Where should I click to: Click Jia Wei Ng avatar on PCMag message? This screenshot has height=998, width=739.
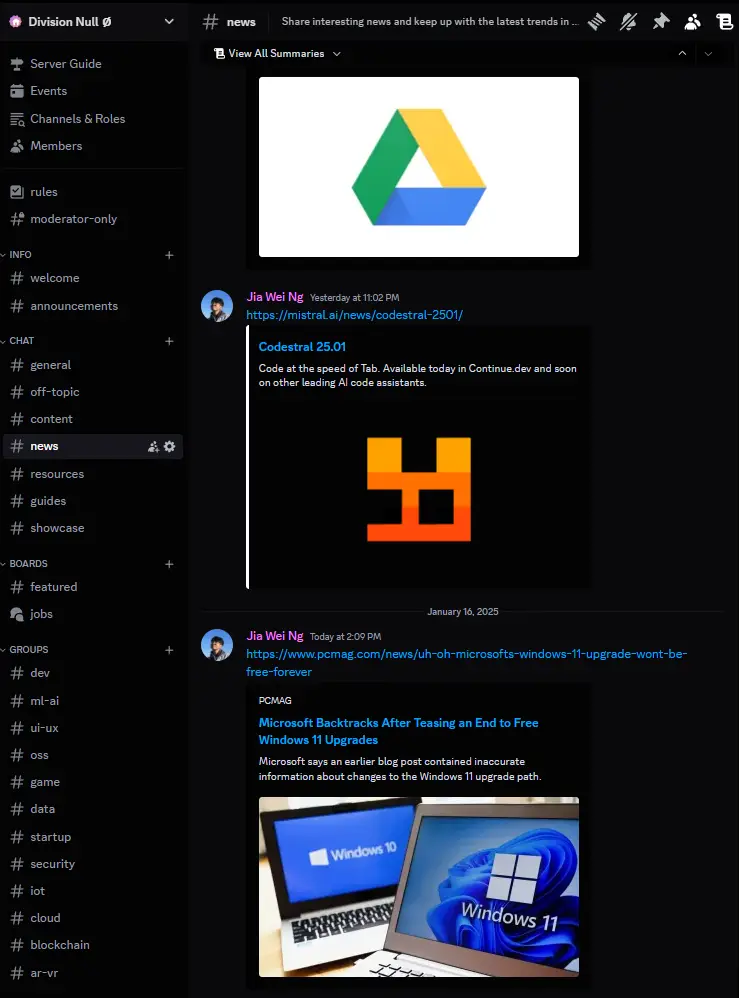217,645
